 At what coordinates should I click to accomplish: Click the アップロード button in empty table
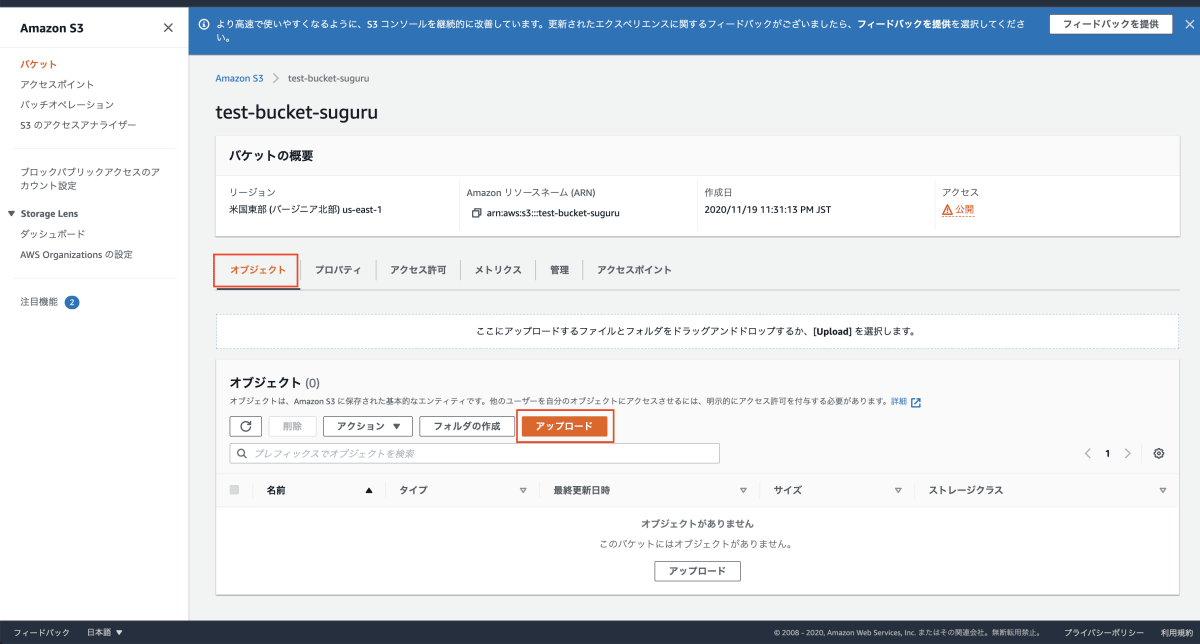(x=697, y=571)
